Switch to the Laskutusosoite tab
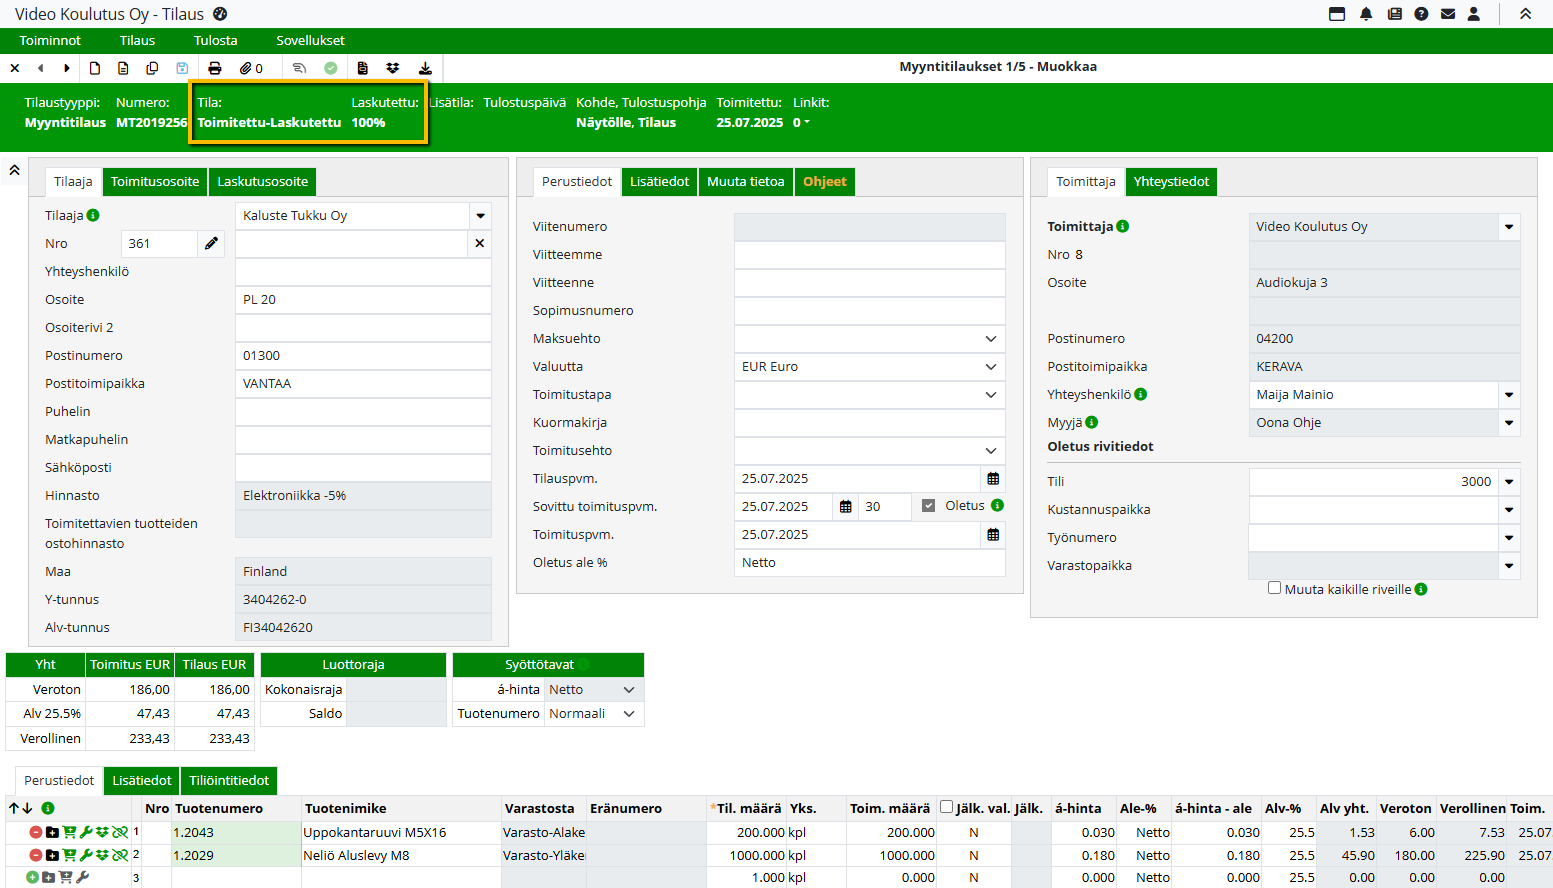Viewport: 1553px width, 888px height. pyautogui.click(x=262, y=182)
